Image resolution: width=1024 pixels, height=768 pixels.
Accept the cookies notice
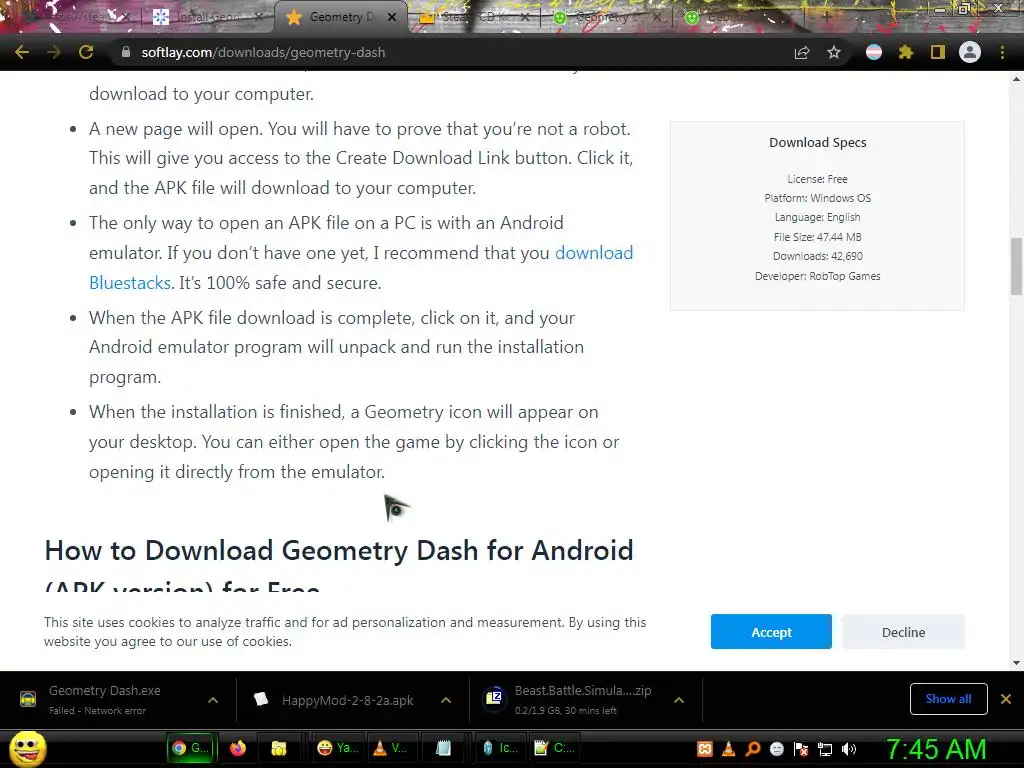point(771,632)
